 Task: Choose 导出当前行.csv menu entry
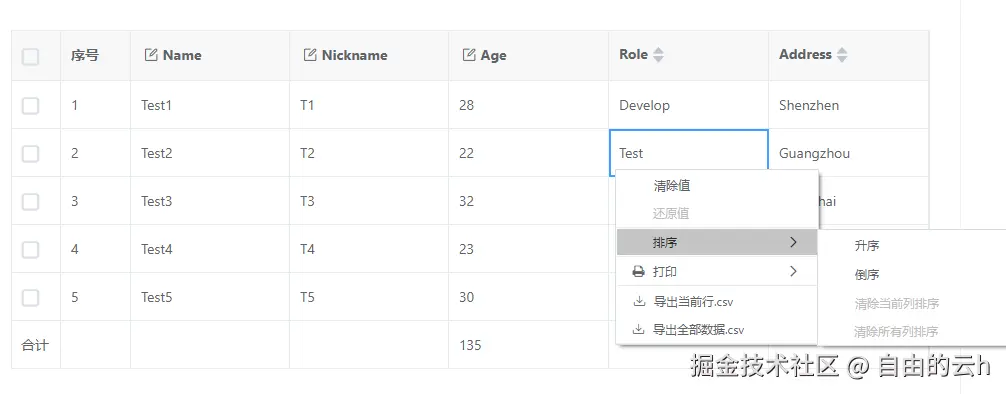[717, 302]
